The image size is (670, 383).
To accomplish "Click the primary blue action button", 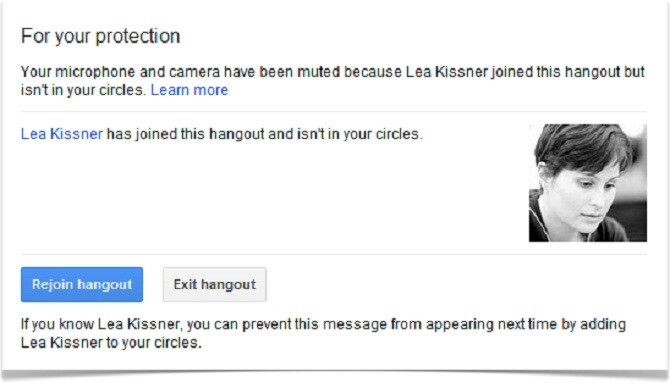I will point(82,285).
